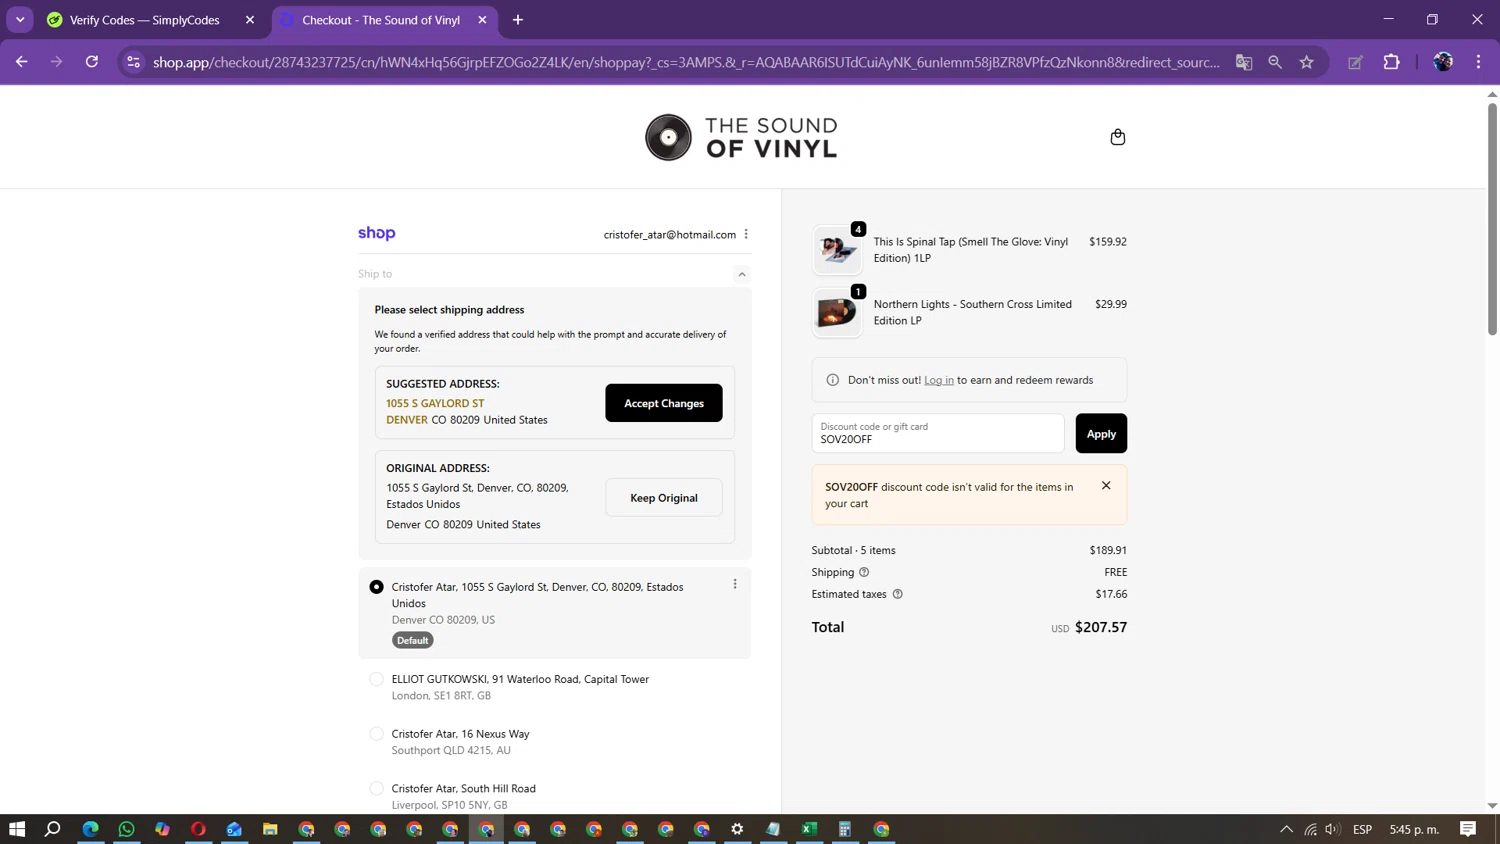Go back in browser history
Screen dimensions: 1500x844
click(22, 62)
